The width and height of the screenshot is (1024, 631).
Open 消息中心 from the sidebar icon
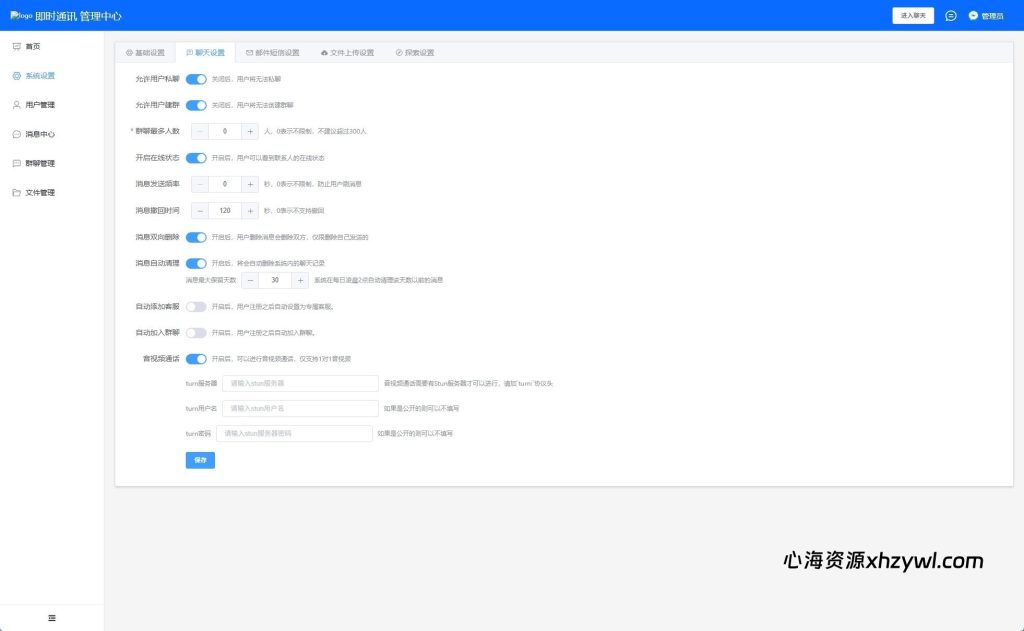[x=17, y=133]
